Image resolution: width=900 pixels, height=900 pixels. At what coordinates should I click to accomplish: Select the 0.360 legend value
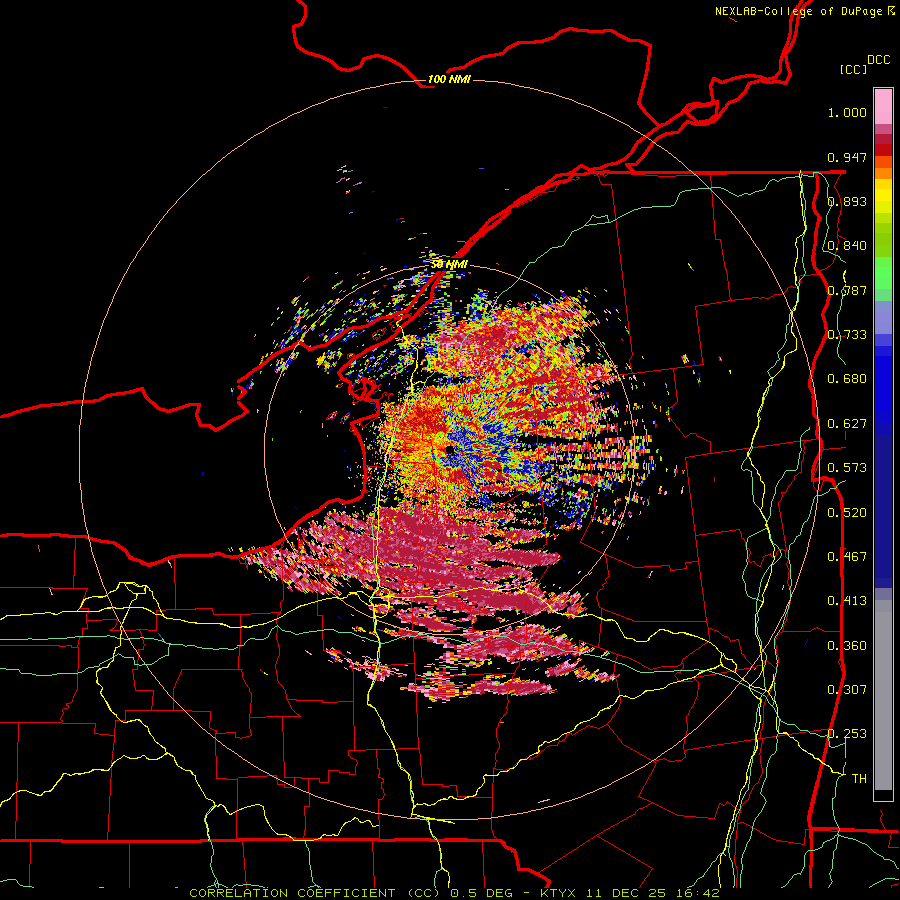[847, 646]
